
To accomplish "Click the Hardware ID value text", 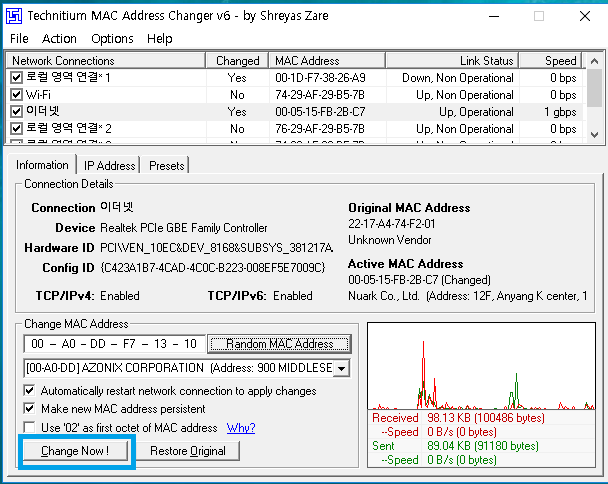I will click(216, 248).
